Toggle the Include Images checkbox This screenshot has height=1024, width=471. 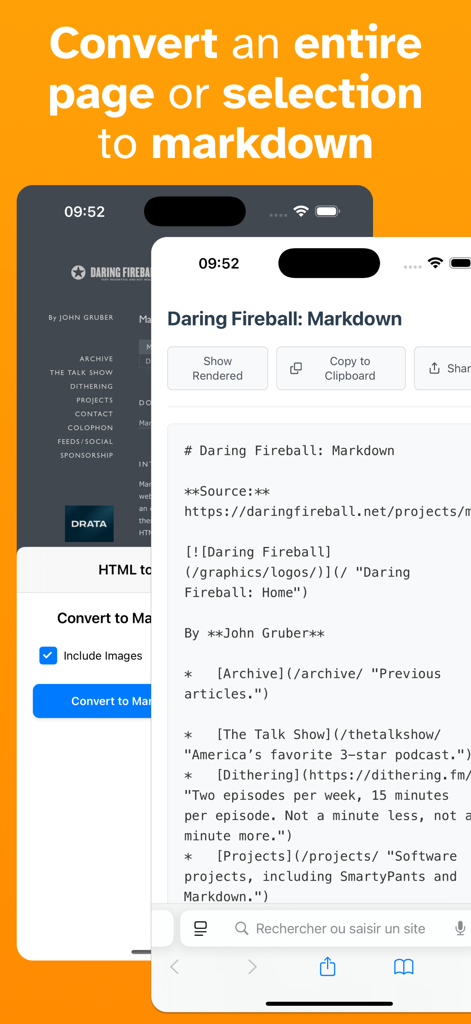(48, 656)
